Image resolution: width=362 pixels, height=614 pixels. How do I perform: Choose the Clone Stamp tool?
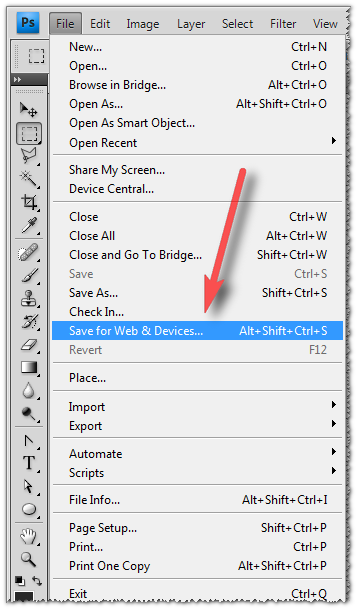(x=29, y=299)
